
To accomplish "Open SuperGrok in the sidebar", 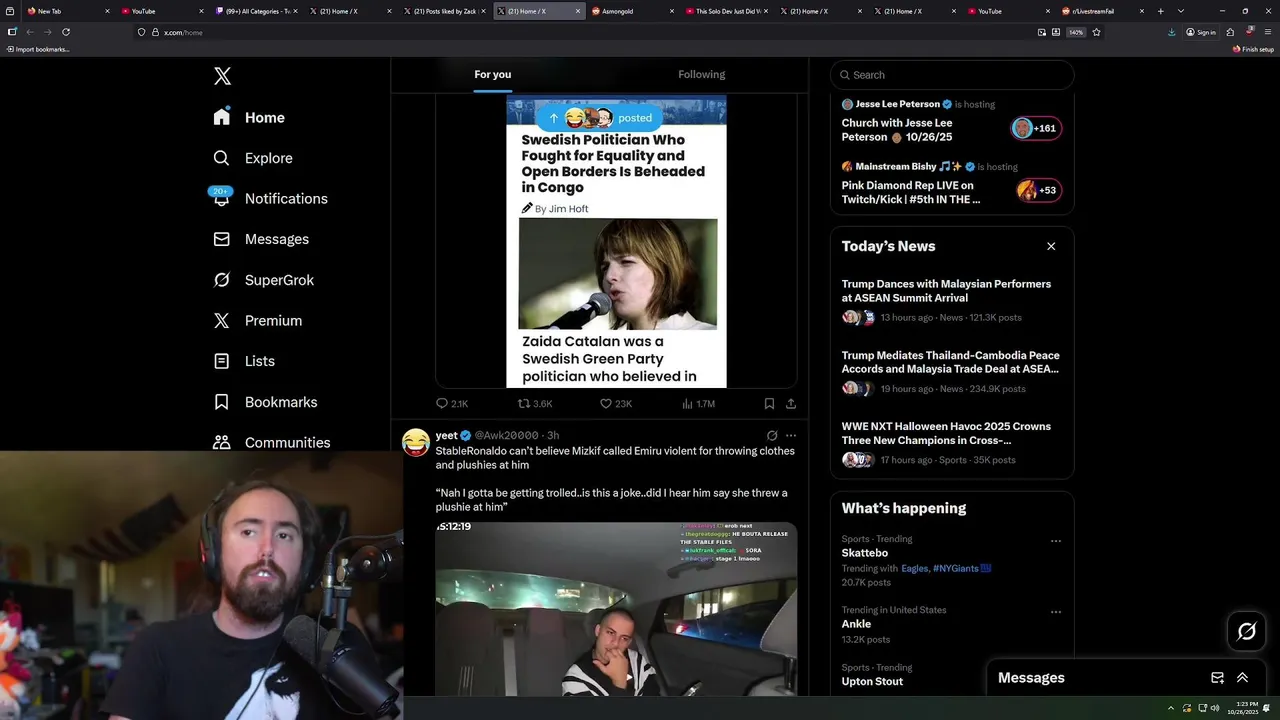I will click(x=264, y=280).
